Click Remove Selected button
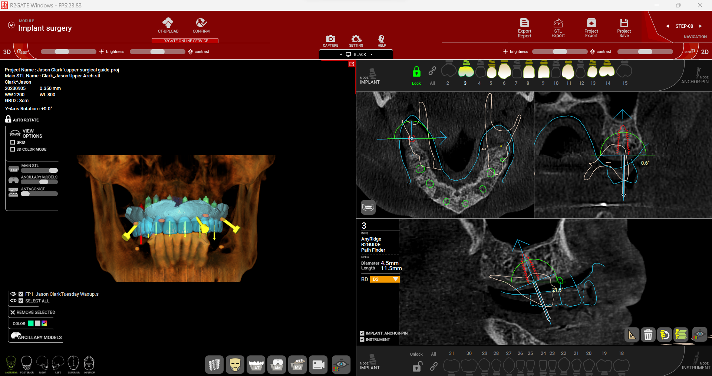The image size is (712, 376). point(33,312)
